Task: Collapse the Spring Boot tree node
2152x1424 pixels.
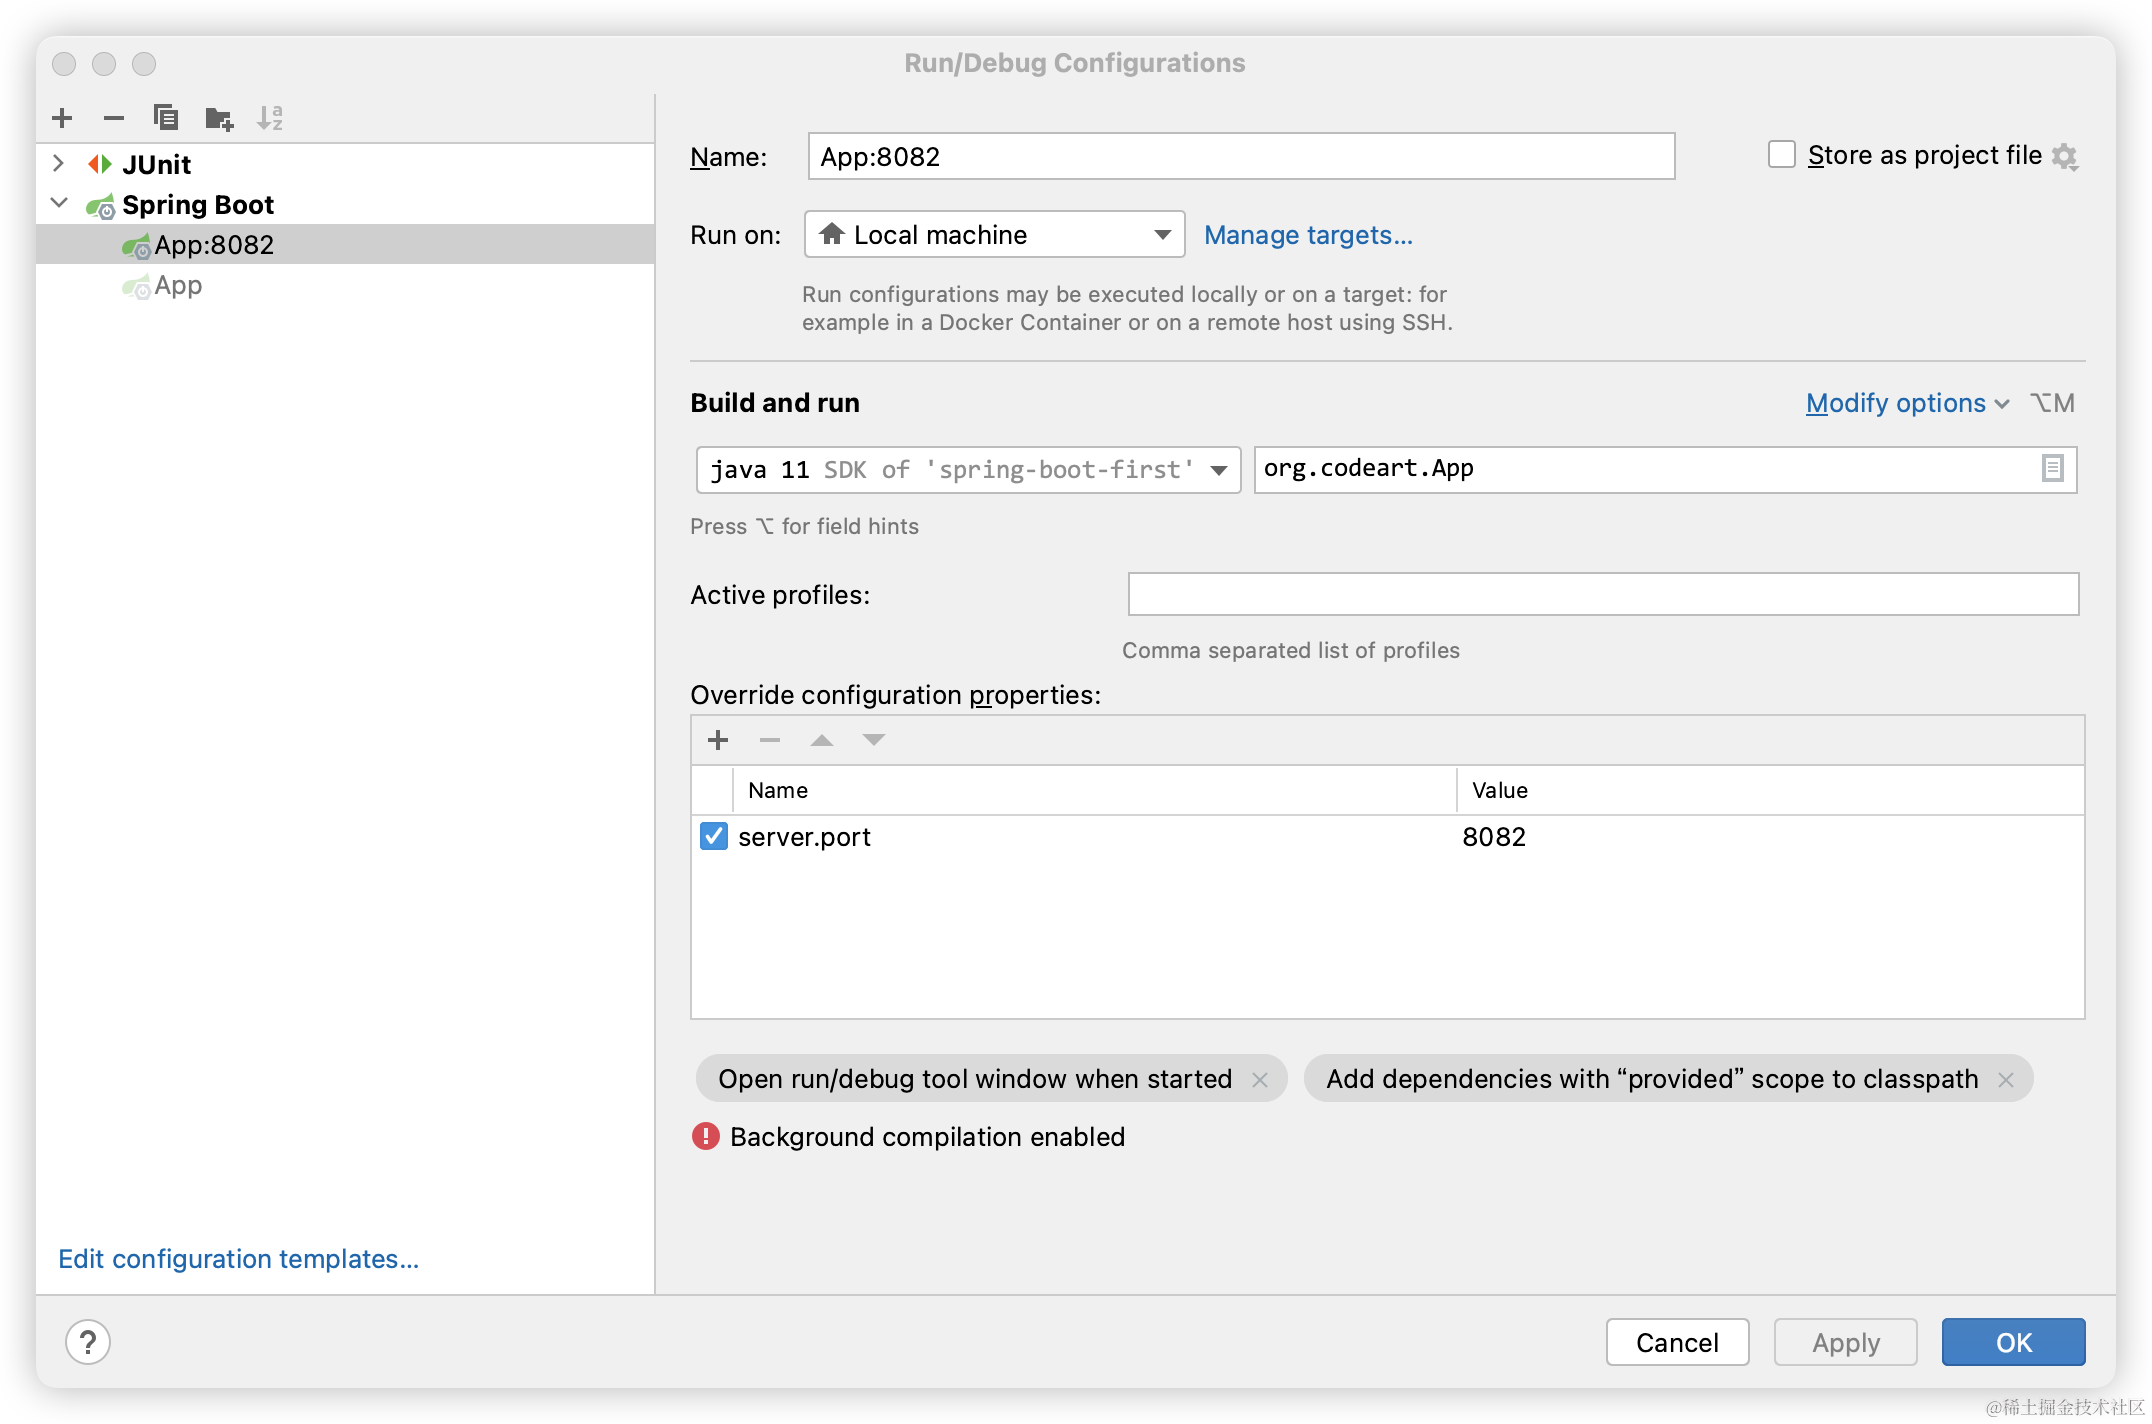Action: pos(58,203)
